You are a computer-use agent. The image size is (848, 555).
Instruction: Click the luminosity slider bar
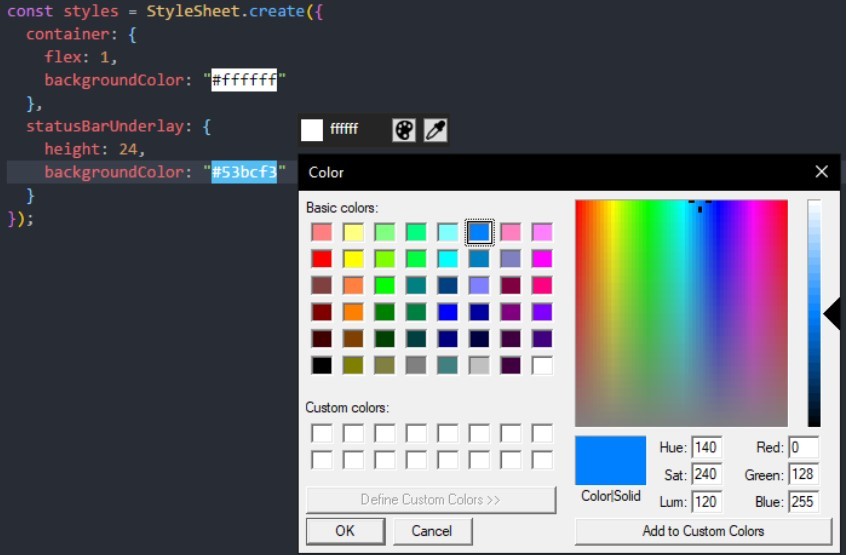coord(814,313)
